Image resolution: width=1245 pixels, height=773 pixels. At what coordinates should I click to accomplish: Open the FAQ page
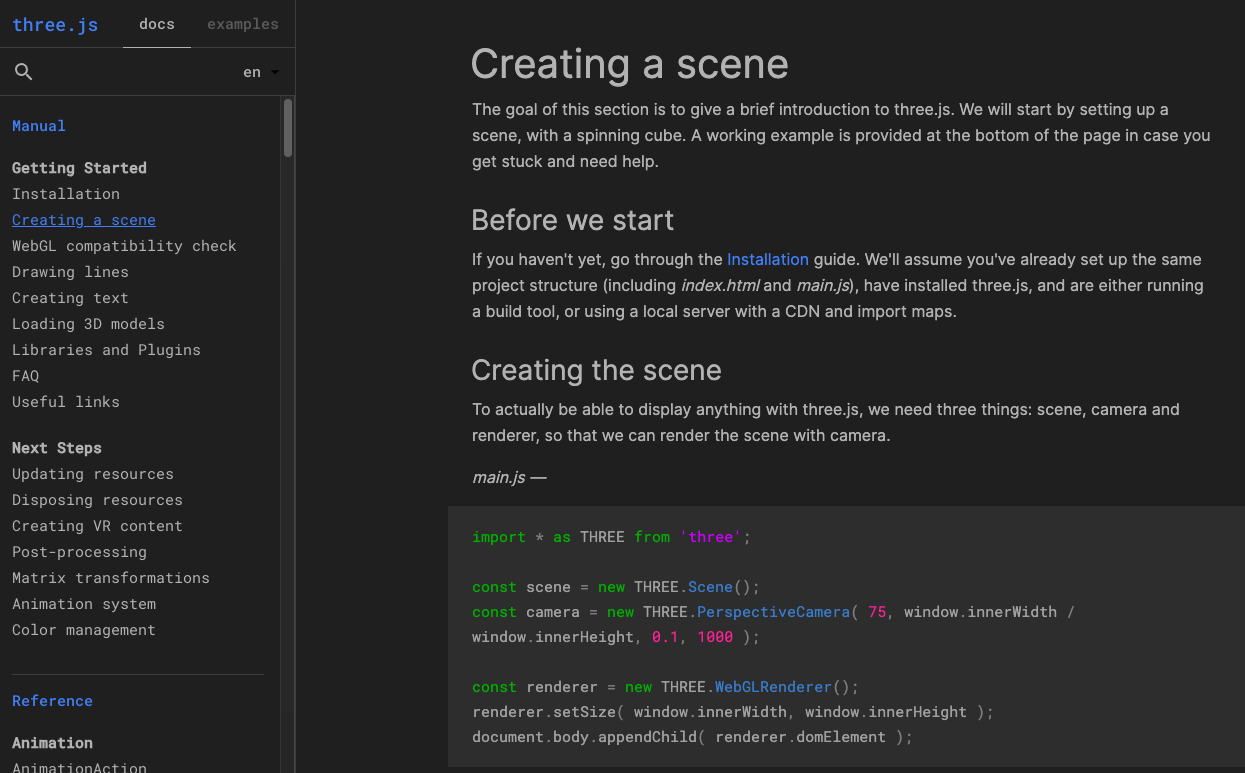[x=25, y=375]
